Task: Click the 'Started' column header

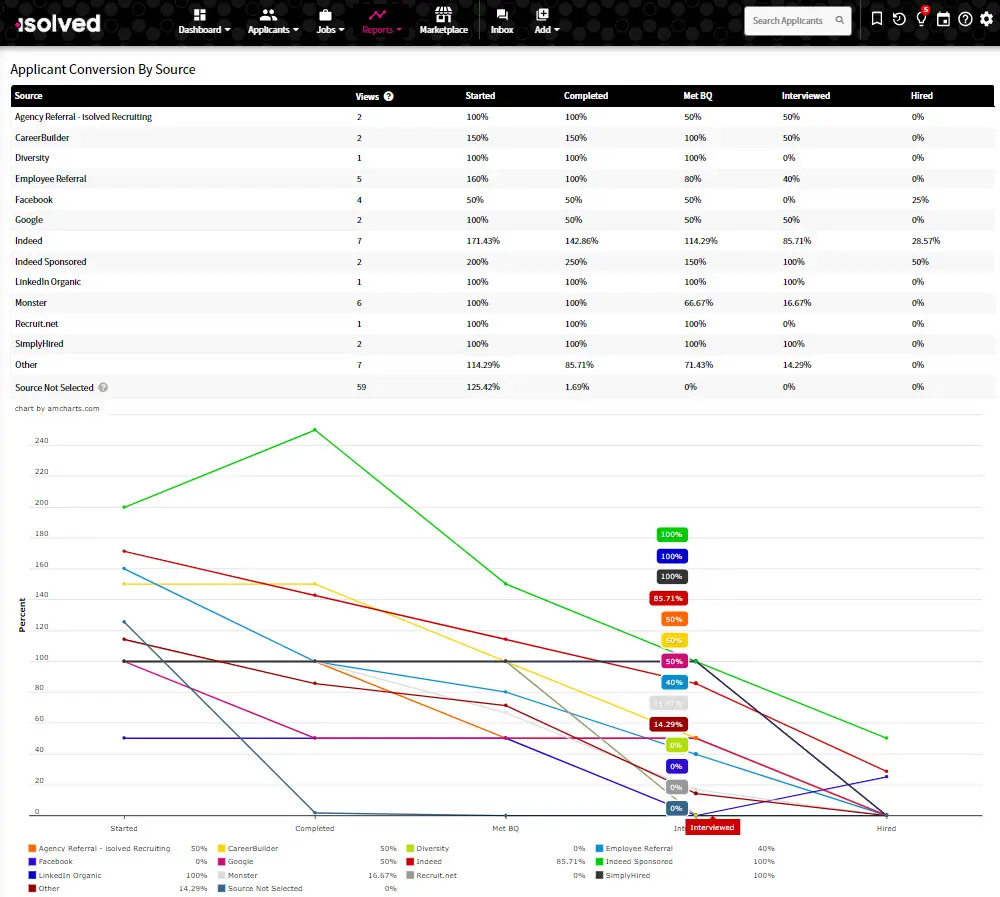Action: point(480,96)
